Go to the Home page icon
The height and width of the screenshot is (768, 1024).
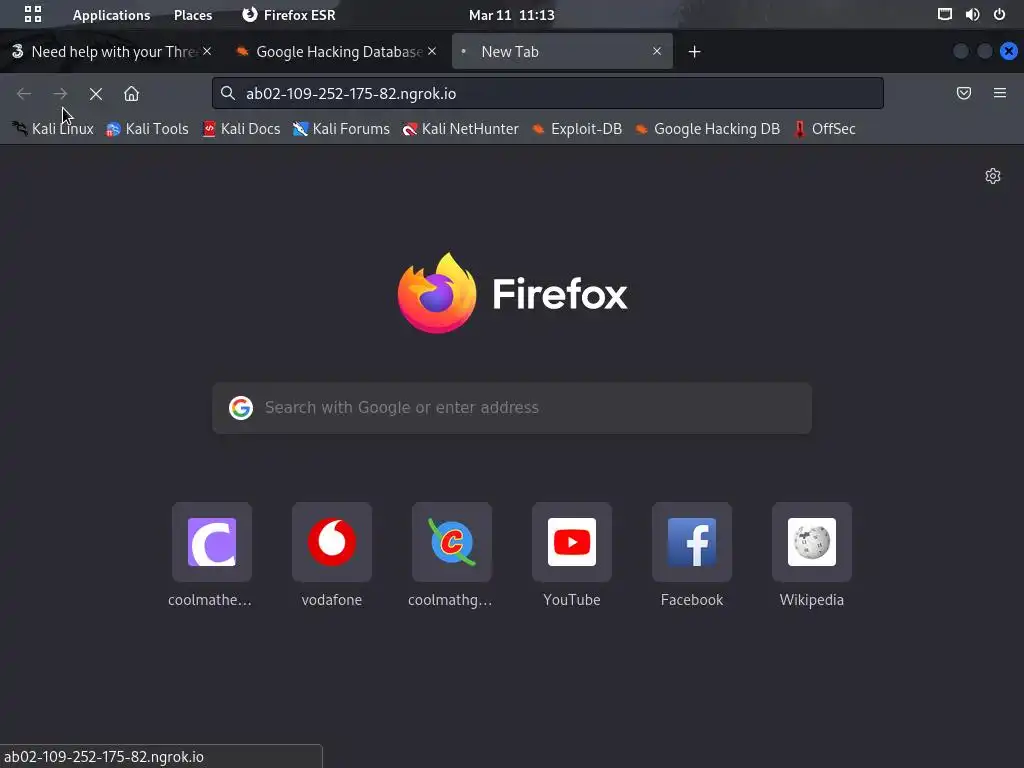click(131, 94)
